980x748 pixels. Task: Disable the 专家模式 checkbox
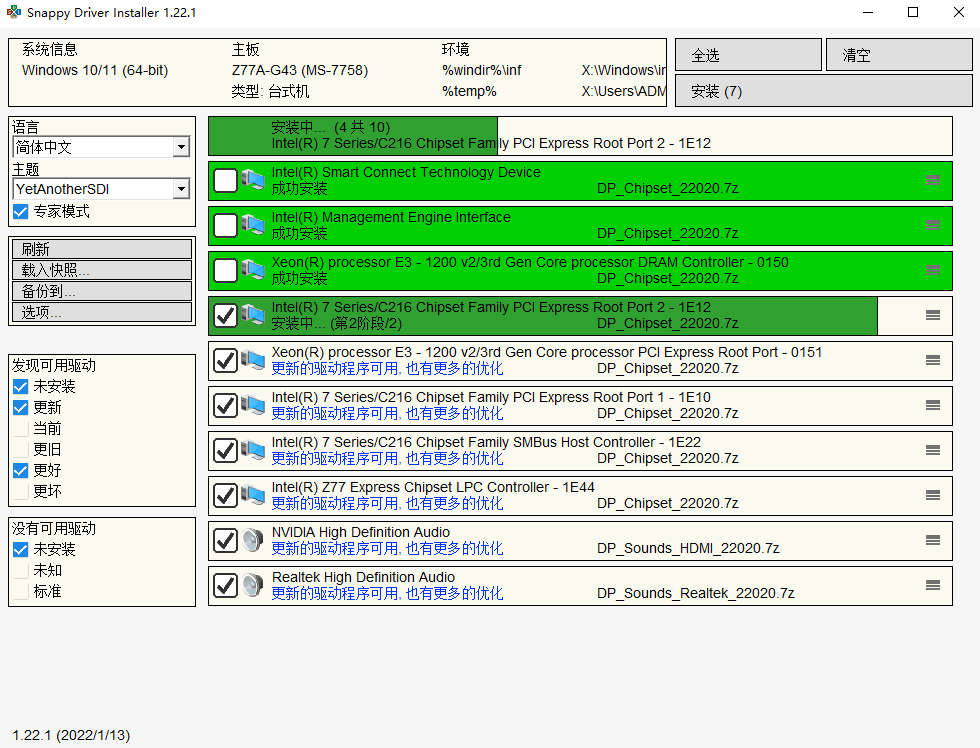[21, 212]
